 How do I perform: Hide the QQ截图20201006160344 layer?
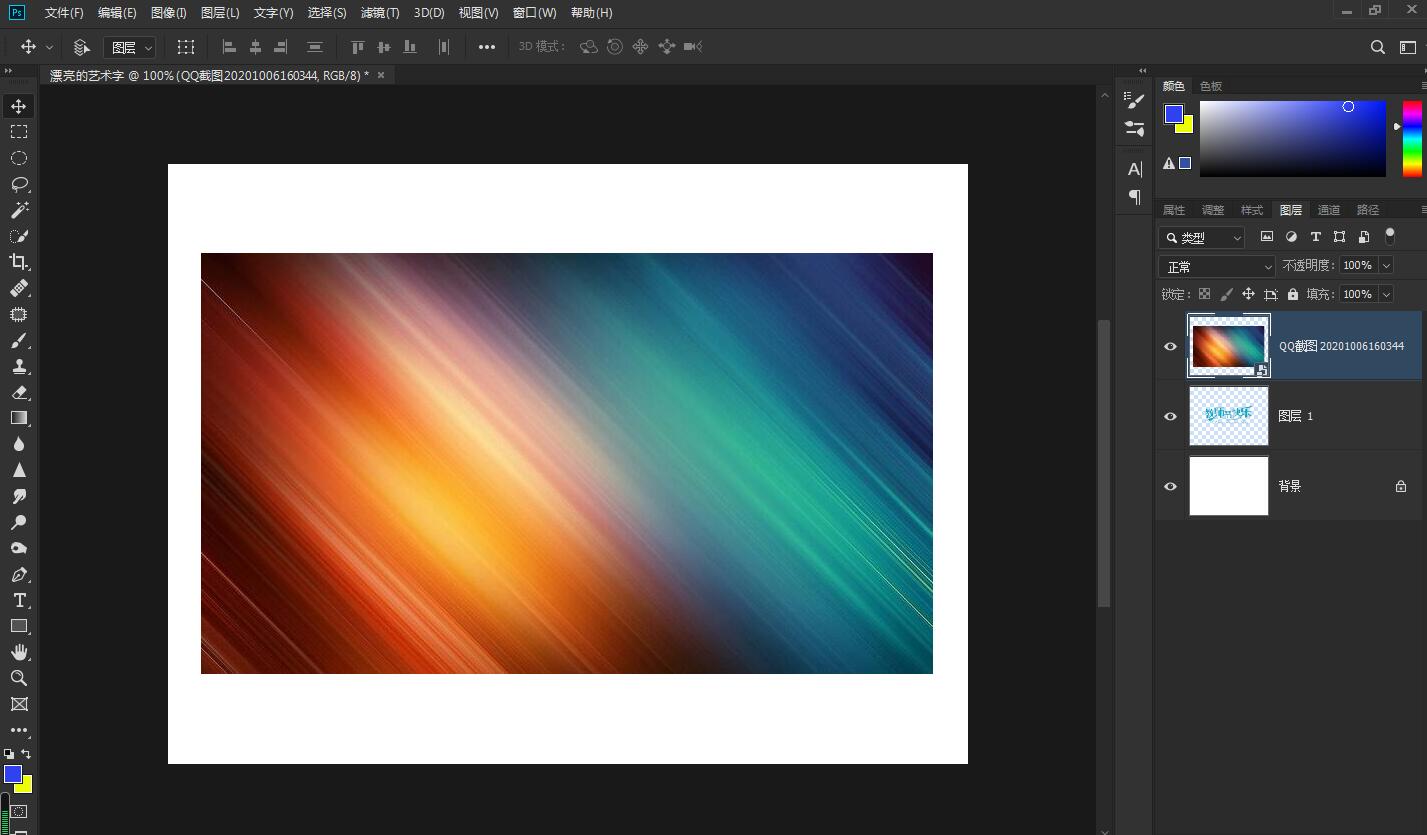pyautogui.click(x=1170, y=346)
